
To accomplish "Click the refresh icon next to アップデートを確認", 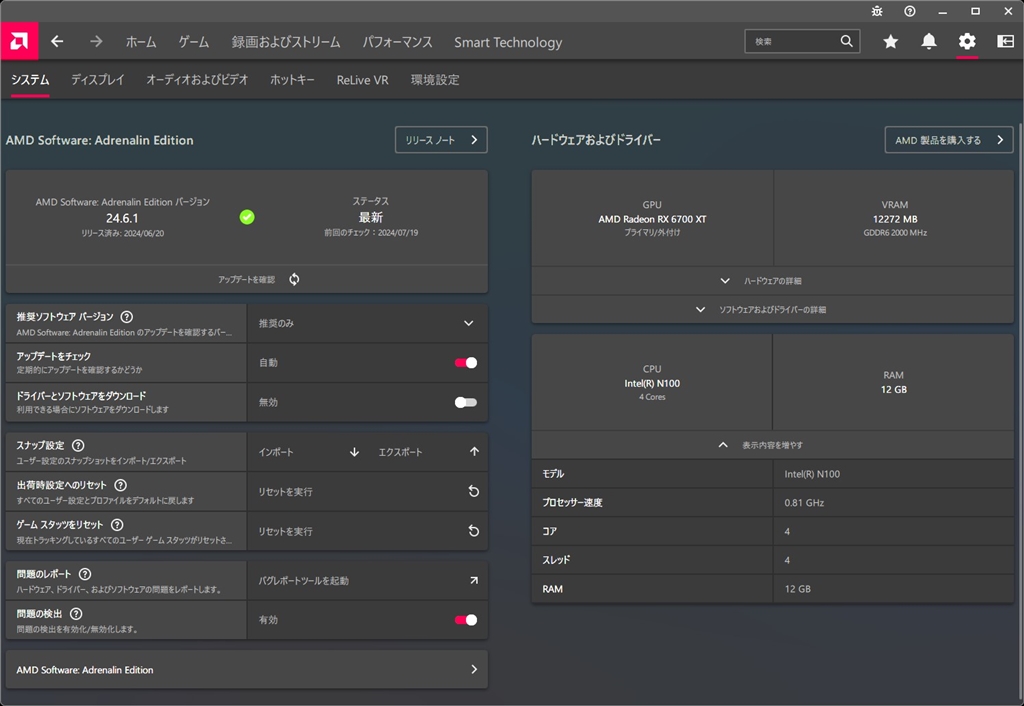I will click(x=294, y=279).
